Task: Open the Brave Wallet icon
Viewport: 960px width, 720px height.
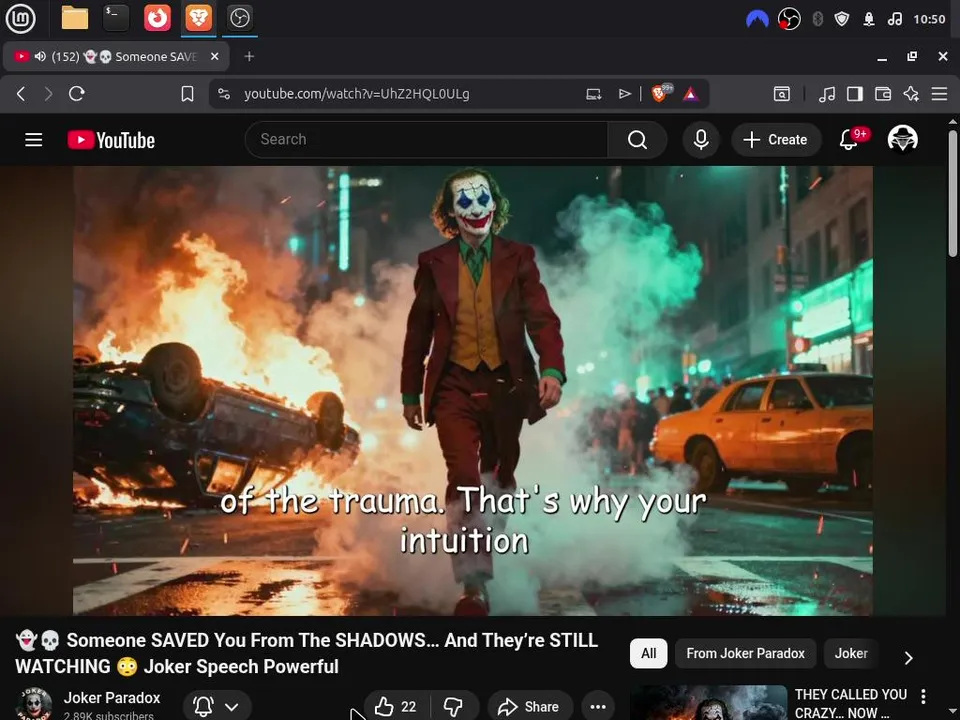Action: (883, 94)
